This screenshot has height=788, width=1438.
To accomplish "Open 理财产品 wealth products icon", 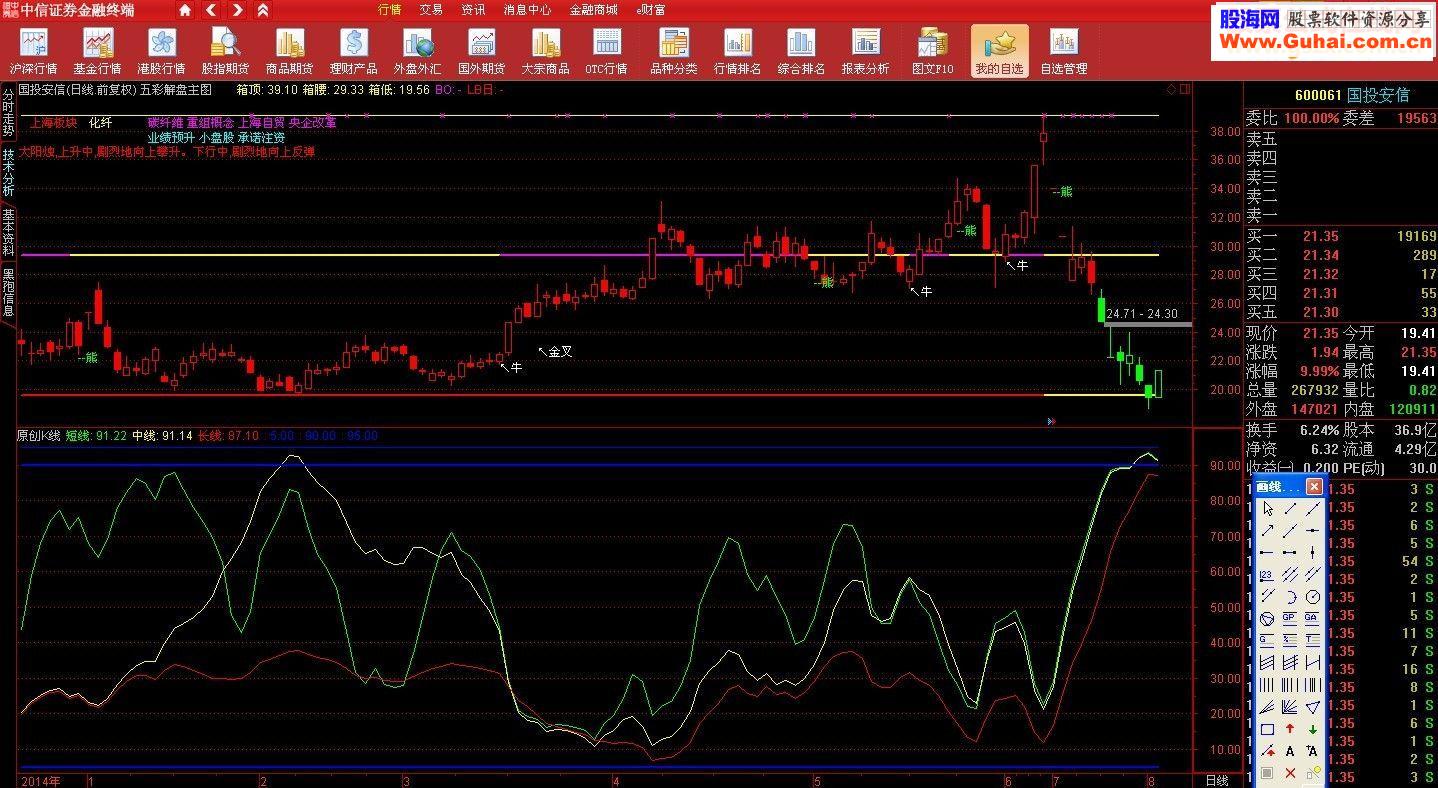I will (x=353, y=50).
